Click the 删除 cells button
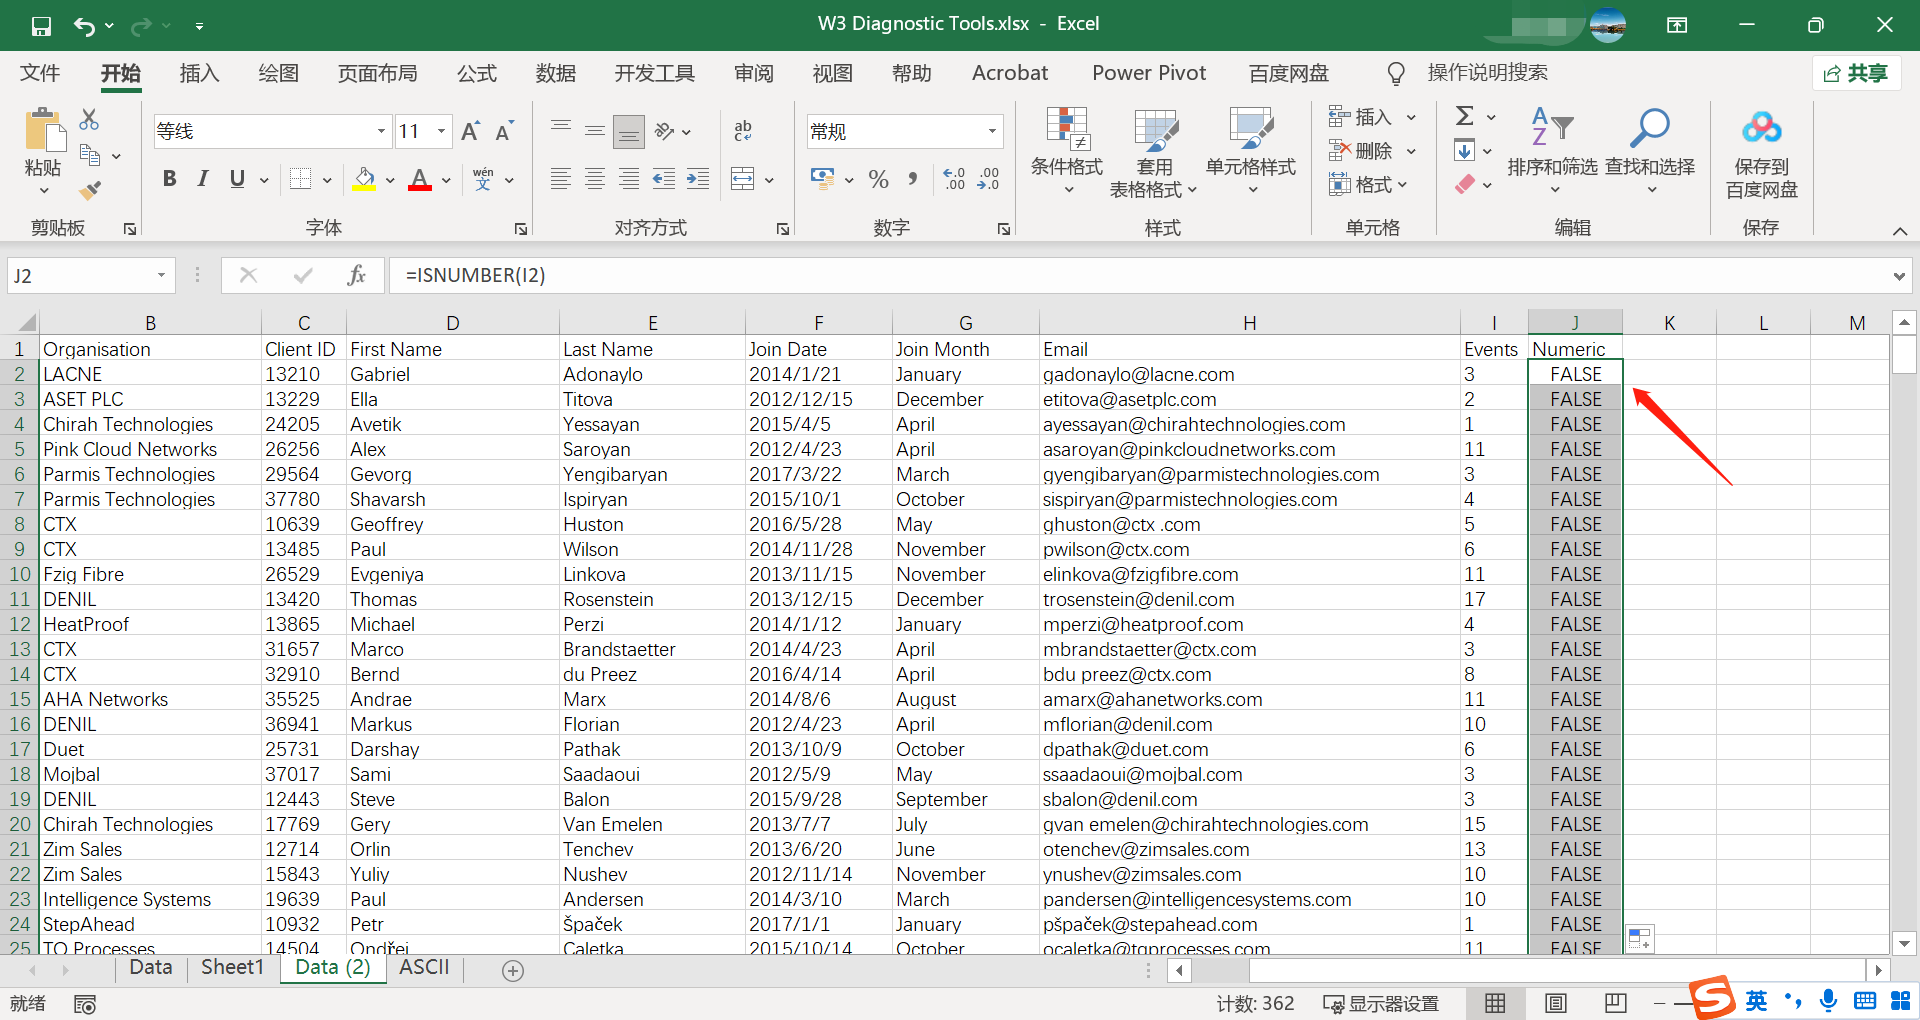 [1372, 151]
